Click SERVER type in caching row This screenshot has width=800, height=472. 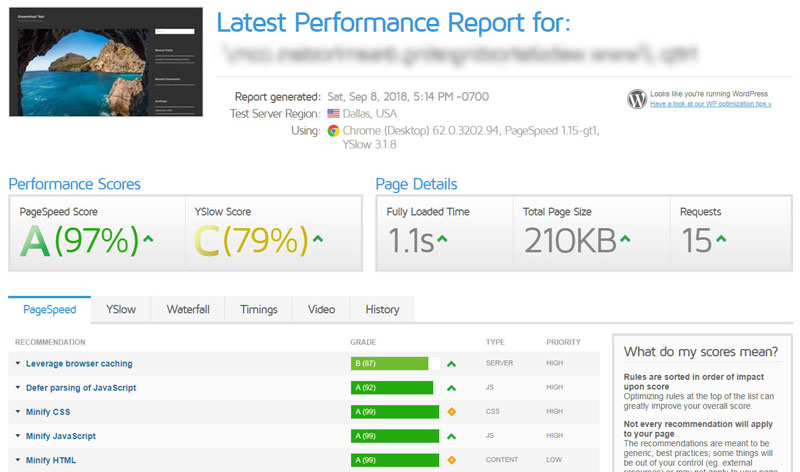pos(499,363)
